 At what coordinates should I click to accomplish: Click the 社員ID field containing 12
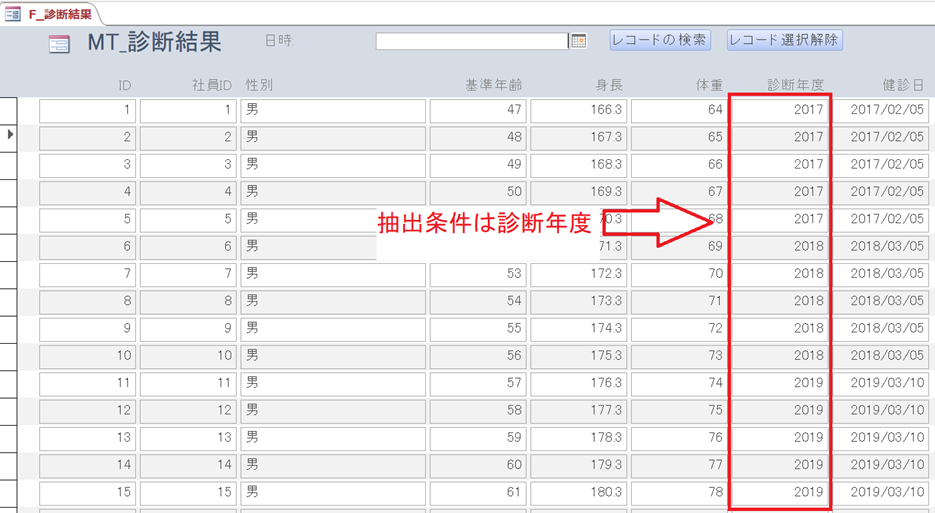point(187,410)
